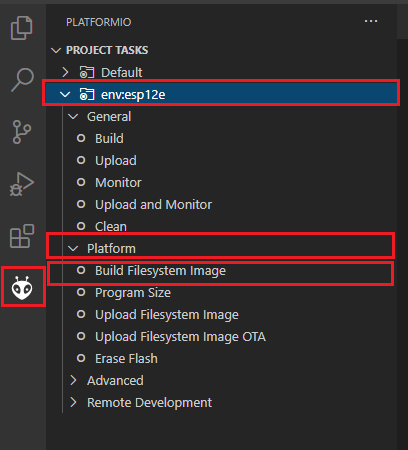Collapse the General task group
Screen dimensions: 408x450
(73, 117)
